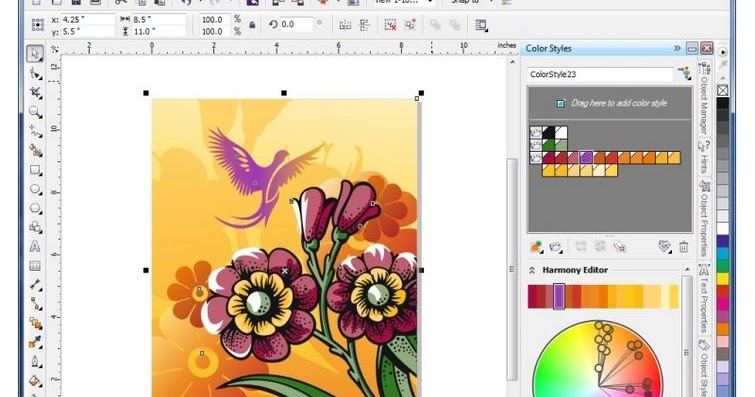Image resolution: width=755 pixels, height=397 pixels.
Task: Open the new color style dropdown
Action: click(x=536, y=247)
